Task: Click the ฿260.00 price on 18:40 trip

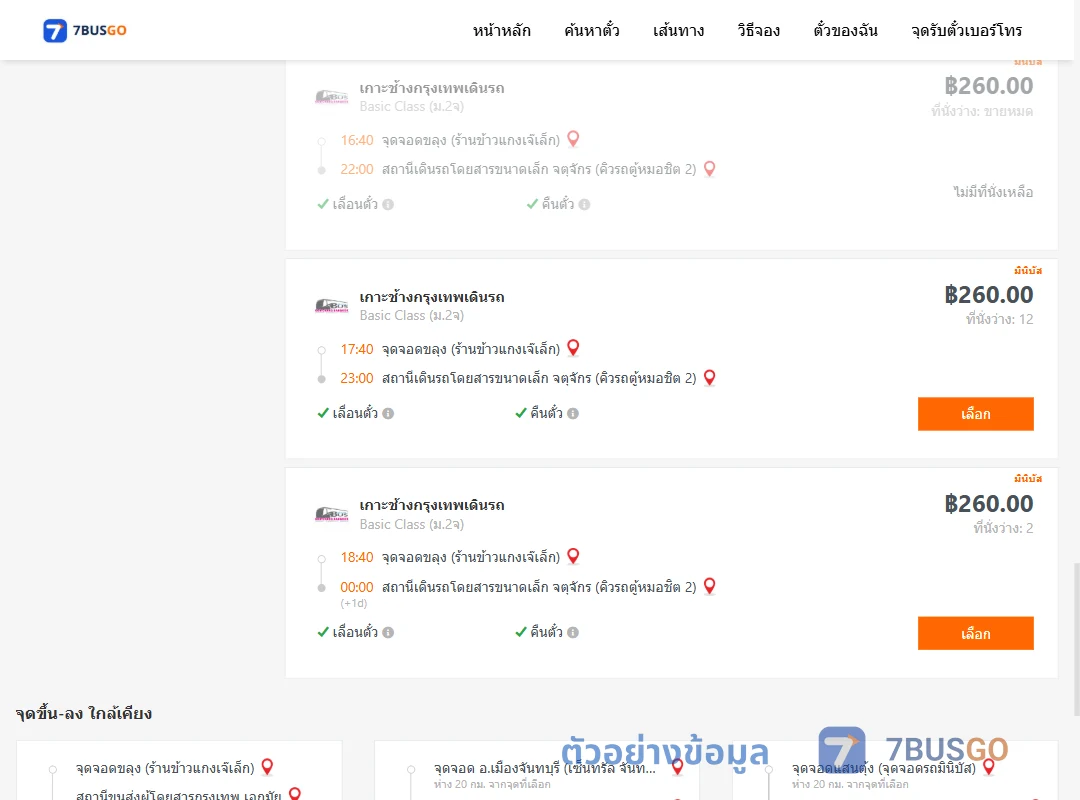Action: click(x=988, y=504)
